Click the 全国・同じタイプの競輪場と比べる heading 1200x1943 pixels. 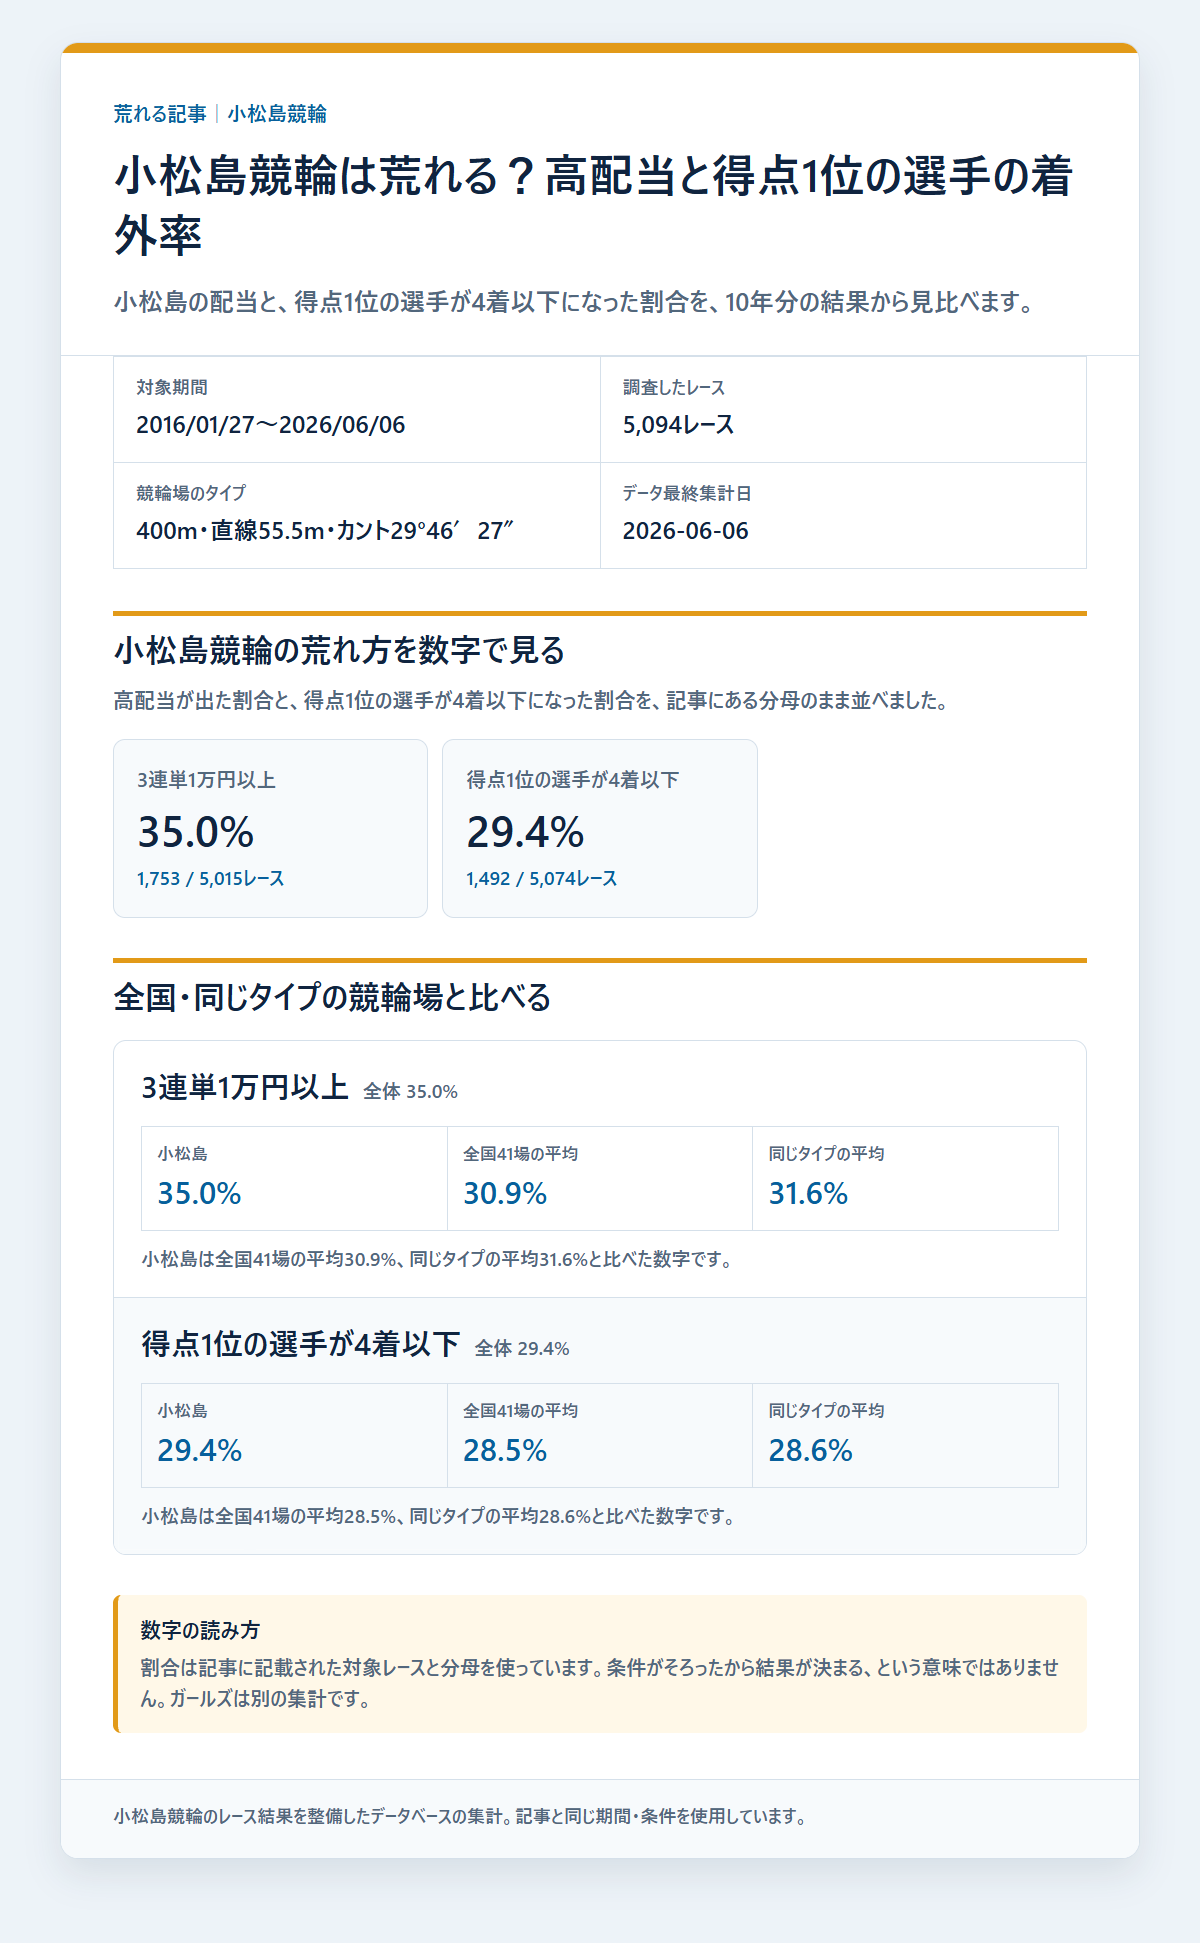click(x=333, y=998)
